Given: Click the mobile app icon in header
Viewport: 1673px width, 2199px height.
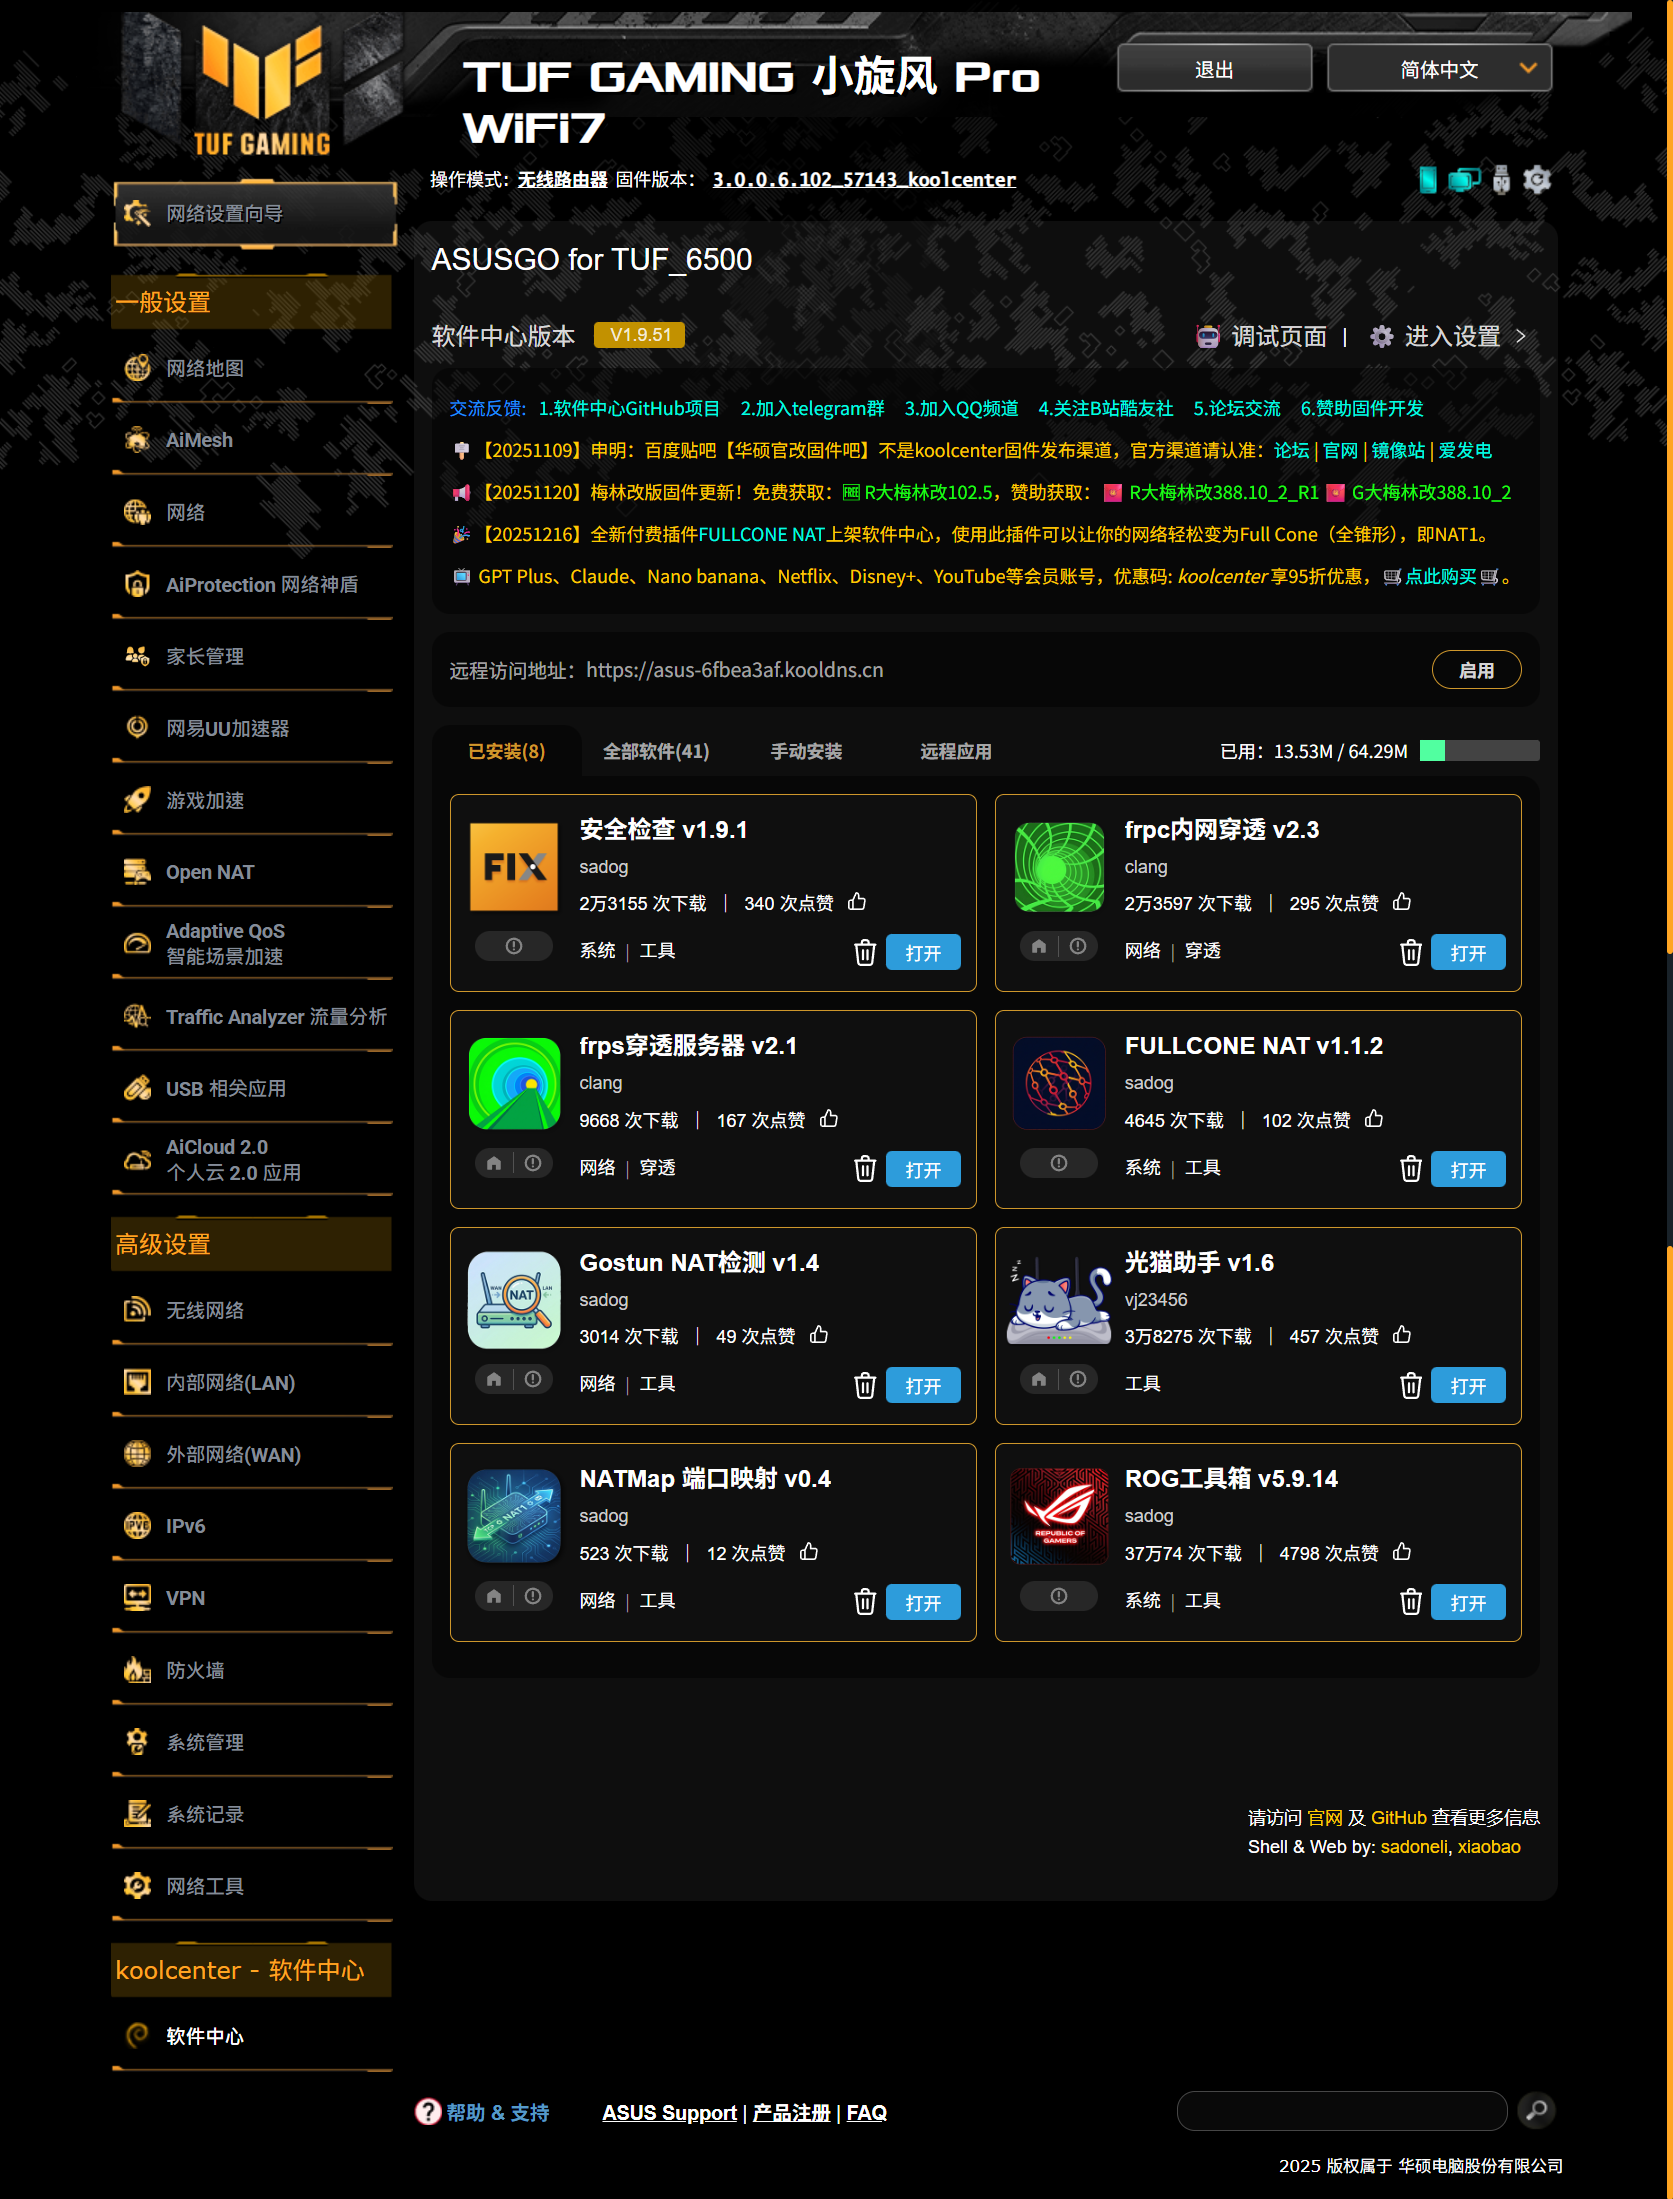Looking at the screenshot, I should click(1427, 180).
